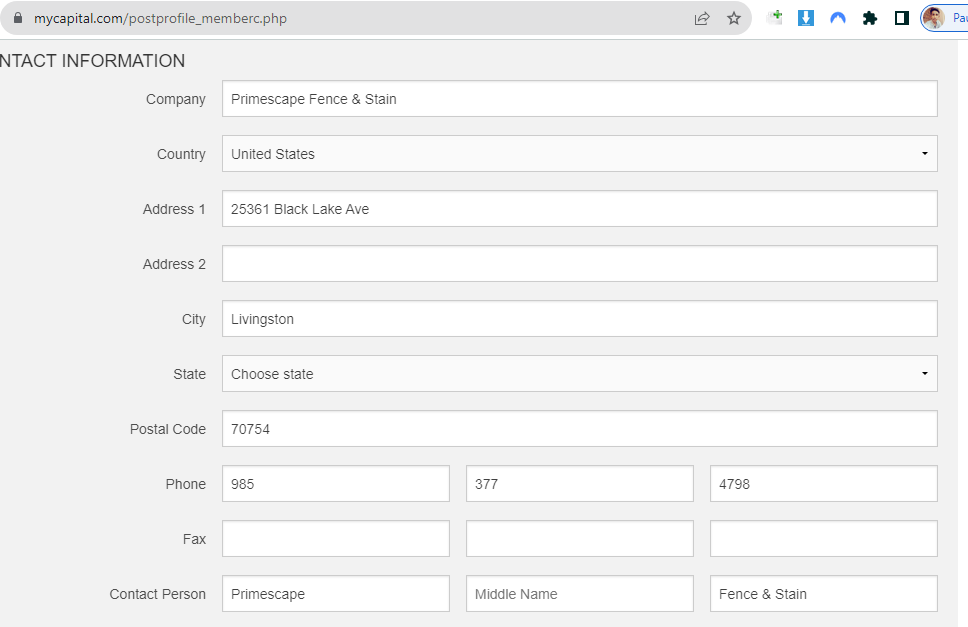The height and width of the screenshot is (627, 968).
Task: Focus the first Fax number box
Action: (335, 539)
